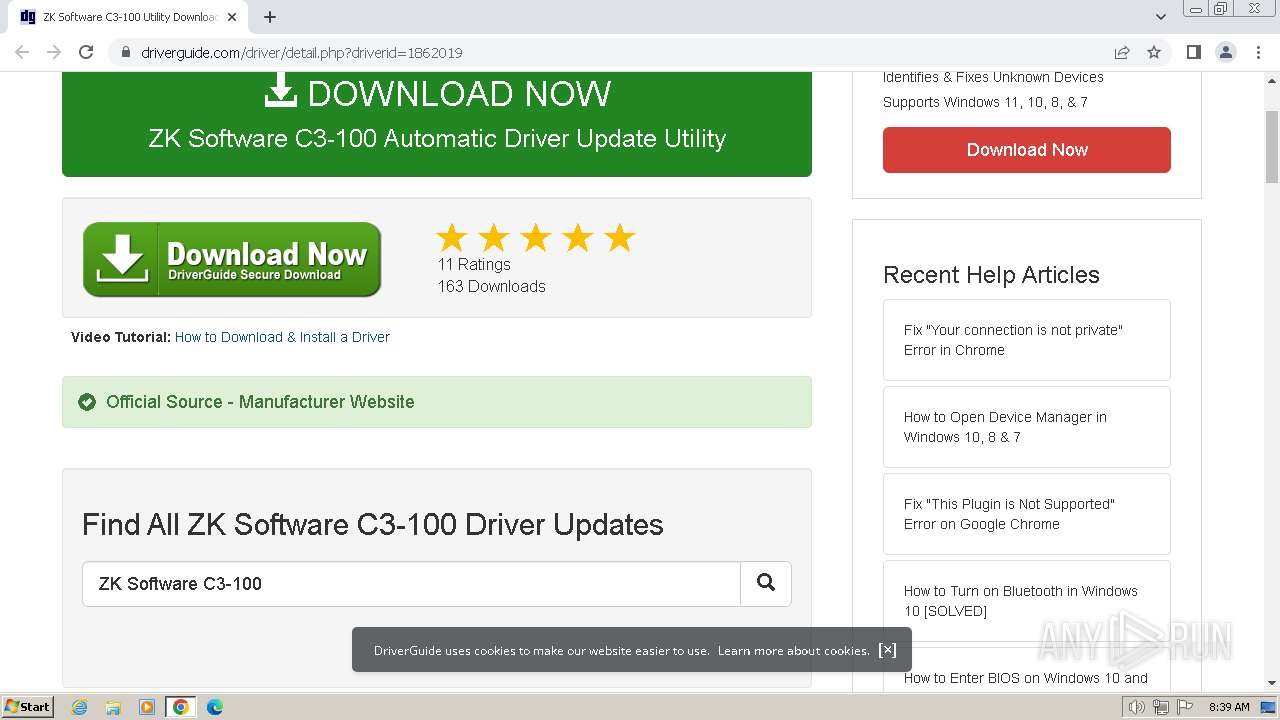
Task: Open the Chrome three-dot menu
Action: (x=1258, y=52)
